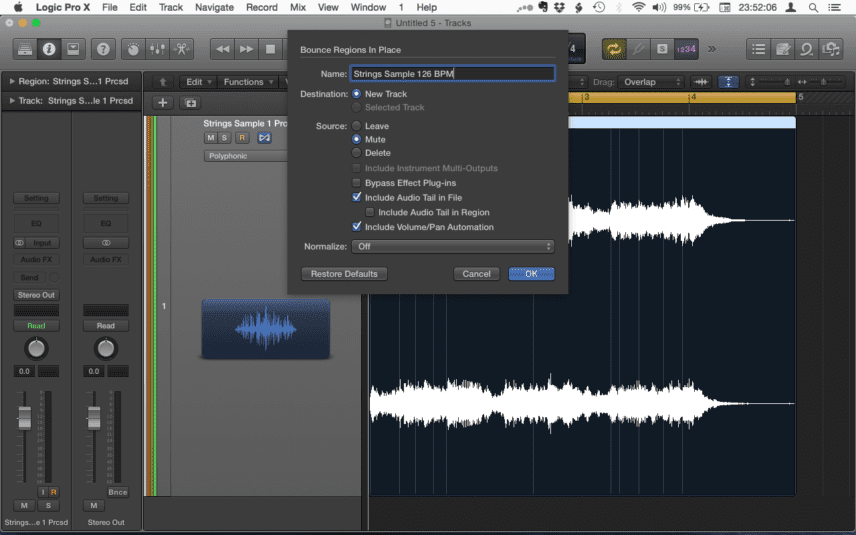Image resolution: width=856 pixels, height=535 pixels.
Task: Click the Stop transport button
Action: [270, 49]
